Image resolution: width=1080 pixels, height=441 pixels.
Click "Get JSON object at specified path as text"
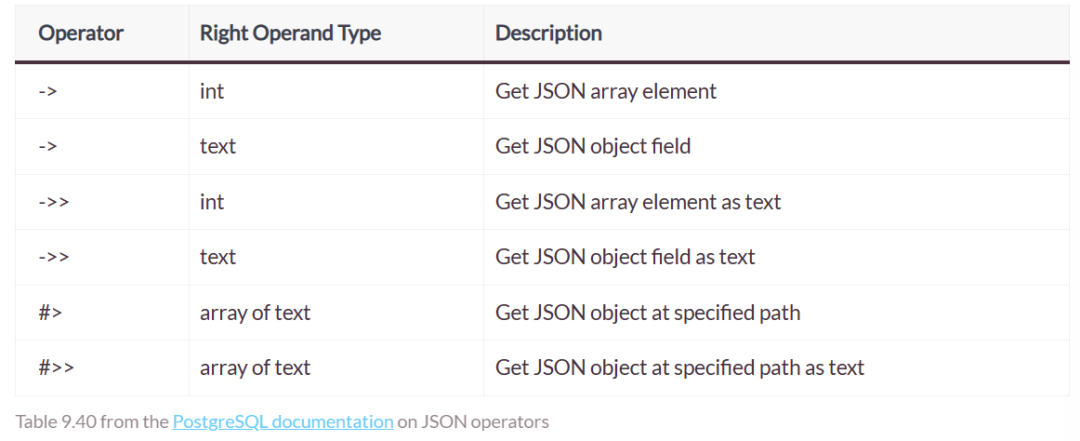tap(680, 367)
